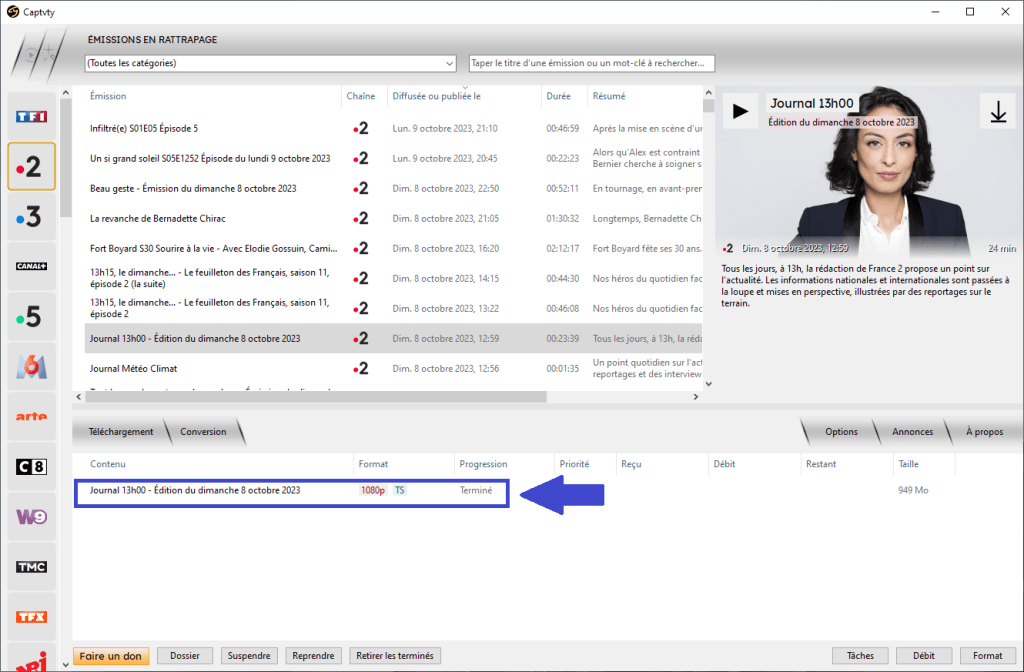Switch to the Conversion tab

pyautogui.click(x=203, y=432)
